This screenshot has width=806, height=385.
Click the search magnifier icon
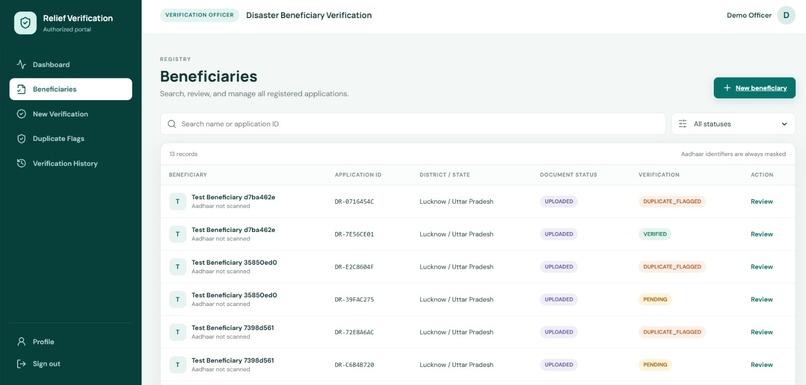[172, 124]
